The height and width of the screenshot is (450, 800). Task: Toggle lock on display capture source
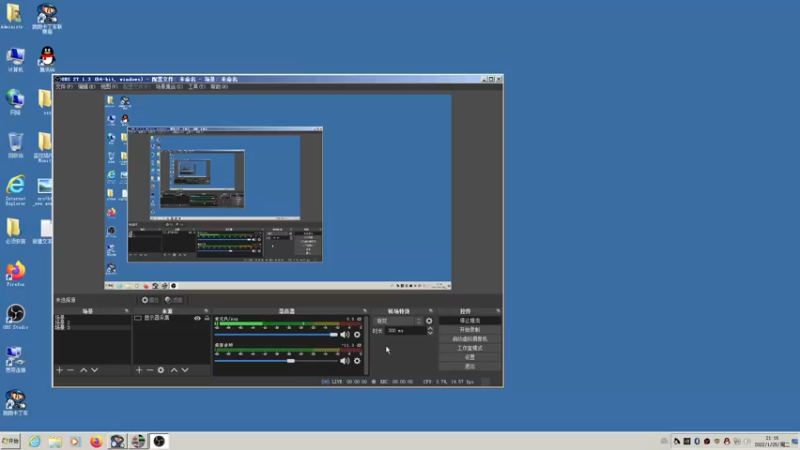(205, 318)
